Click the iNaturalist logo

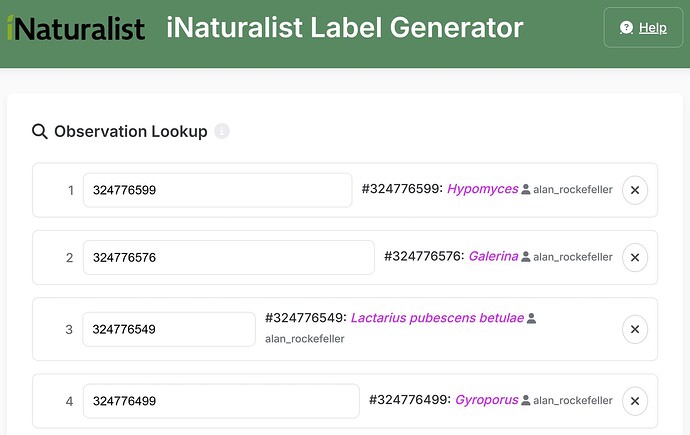click(x=75, y=28)
